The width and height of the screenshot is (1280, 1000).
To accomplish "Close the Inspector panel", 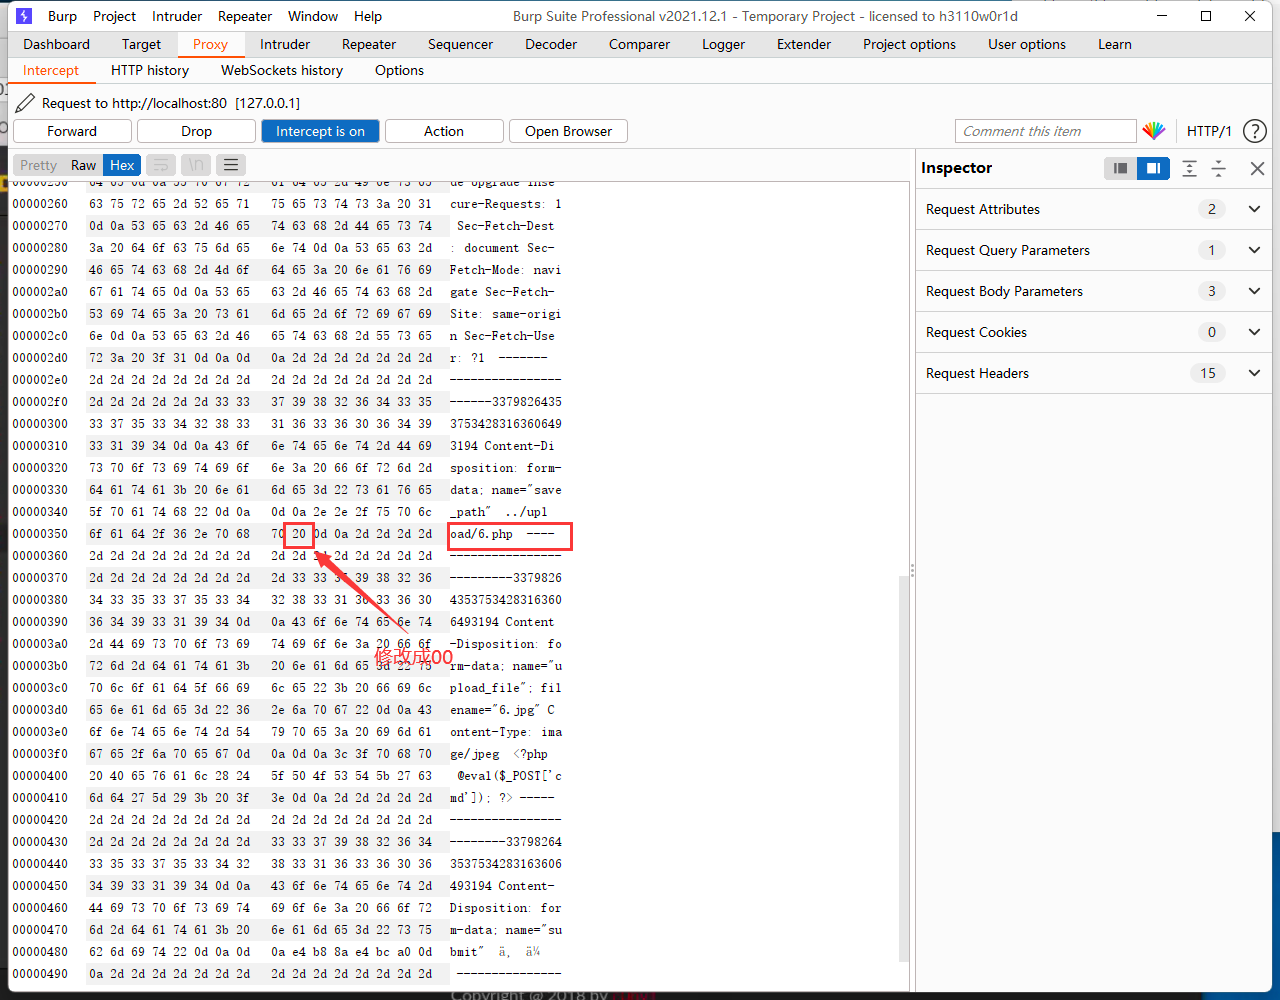I will tap(1257, 168).
